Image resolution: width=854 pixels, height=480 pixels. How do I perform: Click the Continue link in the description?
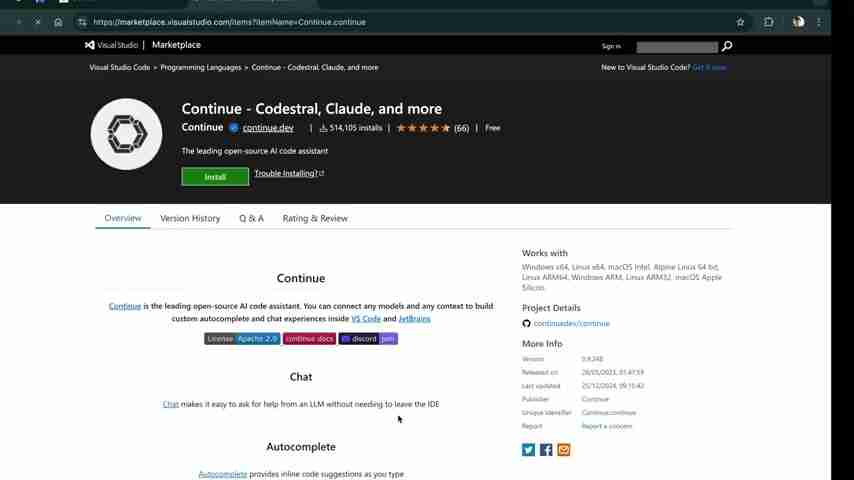pyautogui.click(x=125, y=306)
